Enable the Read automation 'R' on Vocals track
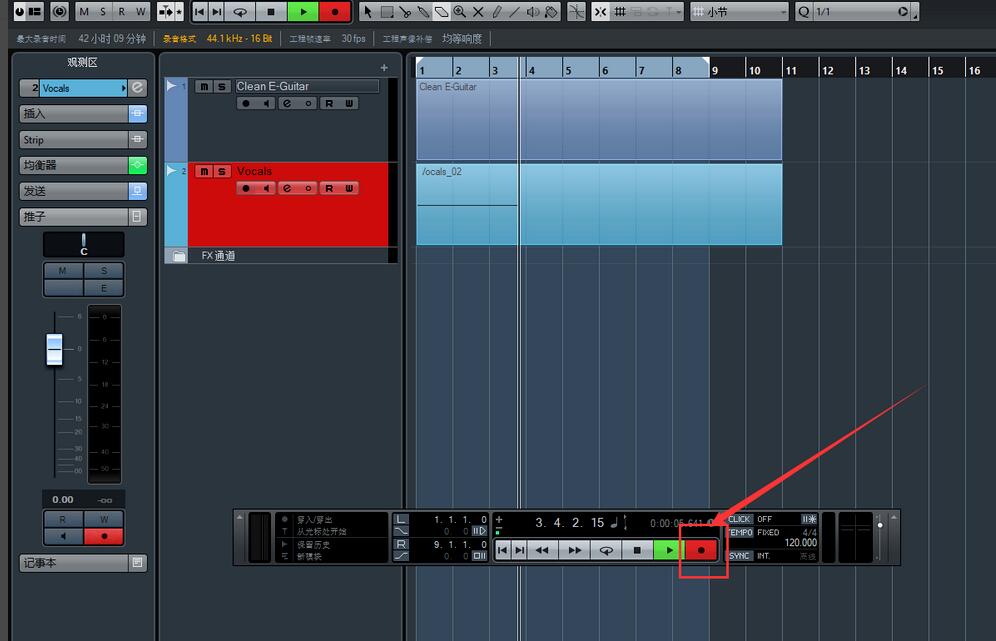Image resolution: width=996 pixels, height=641 pixels. tap(329, 187)
